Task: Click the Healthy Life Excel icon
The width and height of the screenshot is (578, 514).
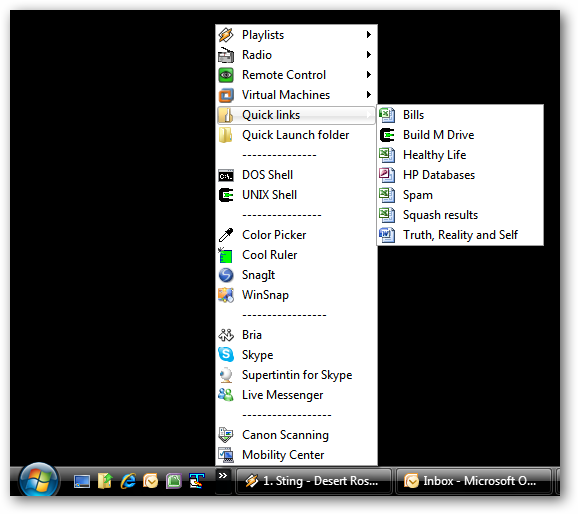Action: [x=387, y=155]
